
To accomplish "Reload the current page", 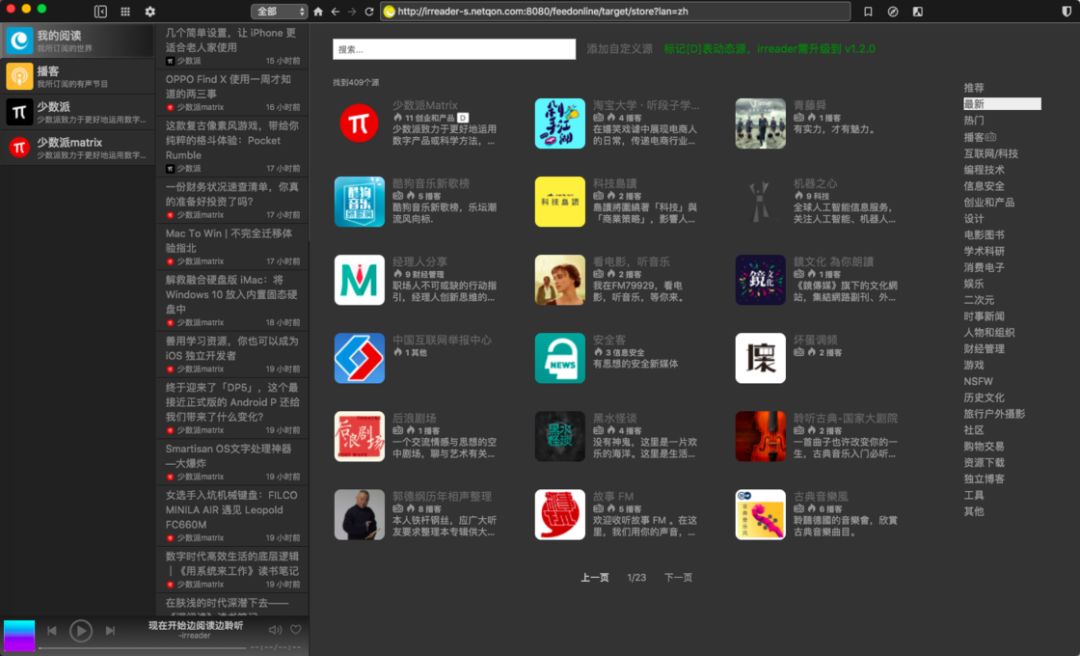I will [x=369, y=12].
